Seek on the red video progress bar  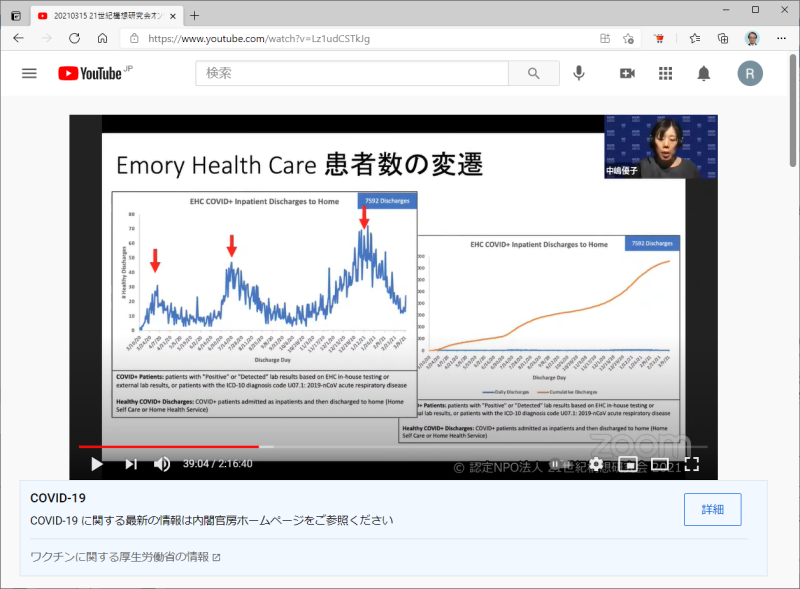393,447
